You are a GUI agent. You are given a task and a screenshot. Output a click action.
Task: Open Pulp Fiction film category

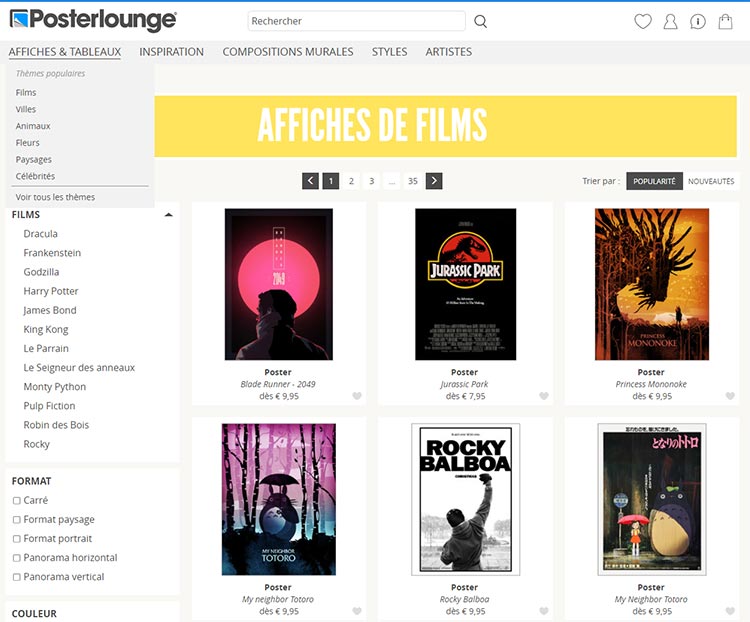coord(49,406)
